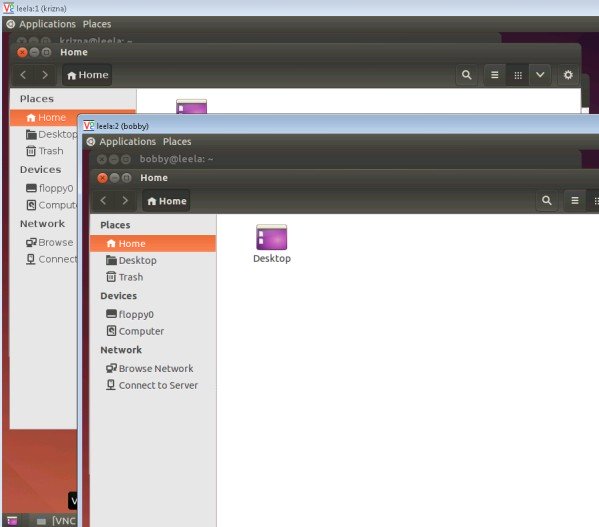
Task: Open Applications menu in krizna session
Action: (47, 24)
